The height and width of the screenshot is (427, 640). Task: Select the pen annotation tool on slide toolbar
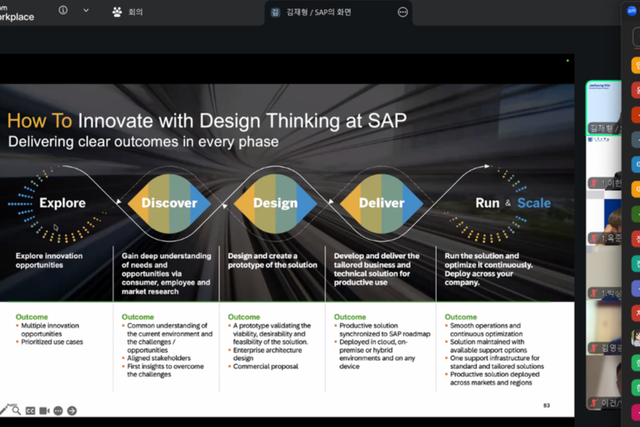pyautogui.click(x=4, y=409)
